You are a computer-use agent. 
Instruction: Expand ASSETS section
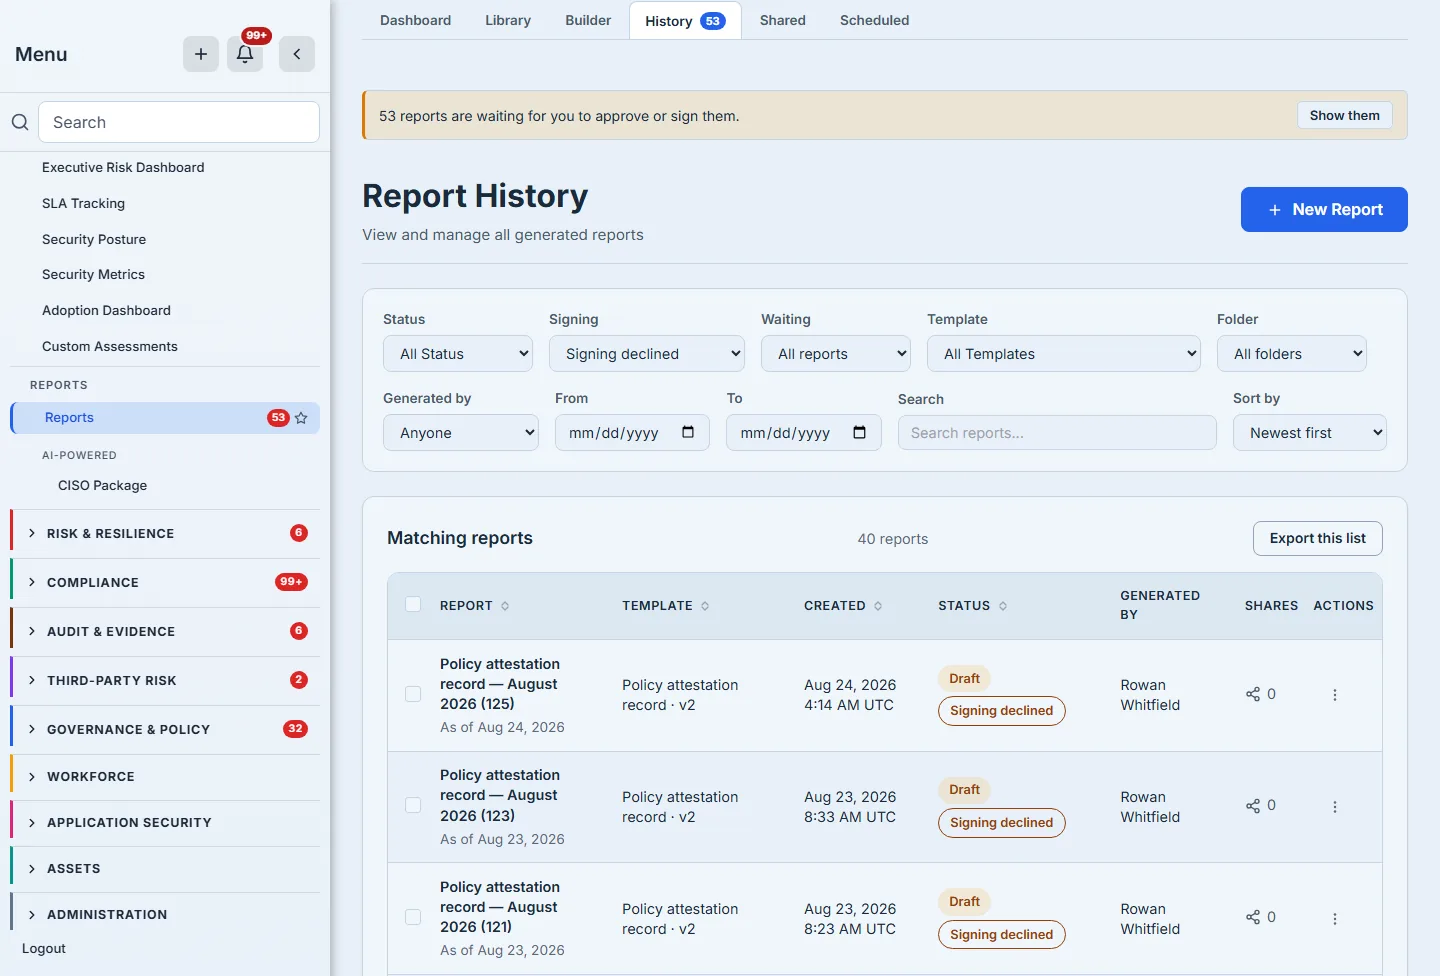tap(165, 869)
